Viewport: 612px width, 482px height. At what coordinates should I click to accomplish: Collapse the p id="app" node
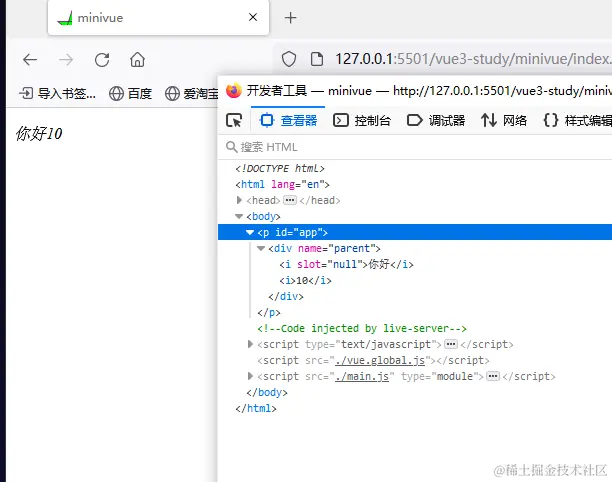(250, 232)
